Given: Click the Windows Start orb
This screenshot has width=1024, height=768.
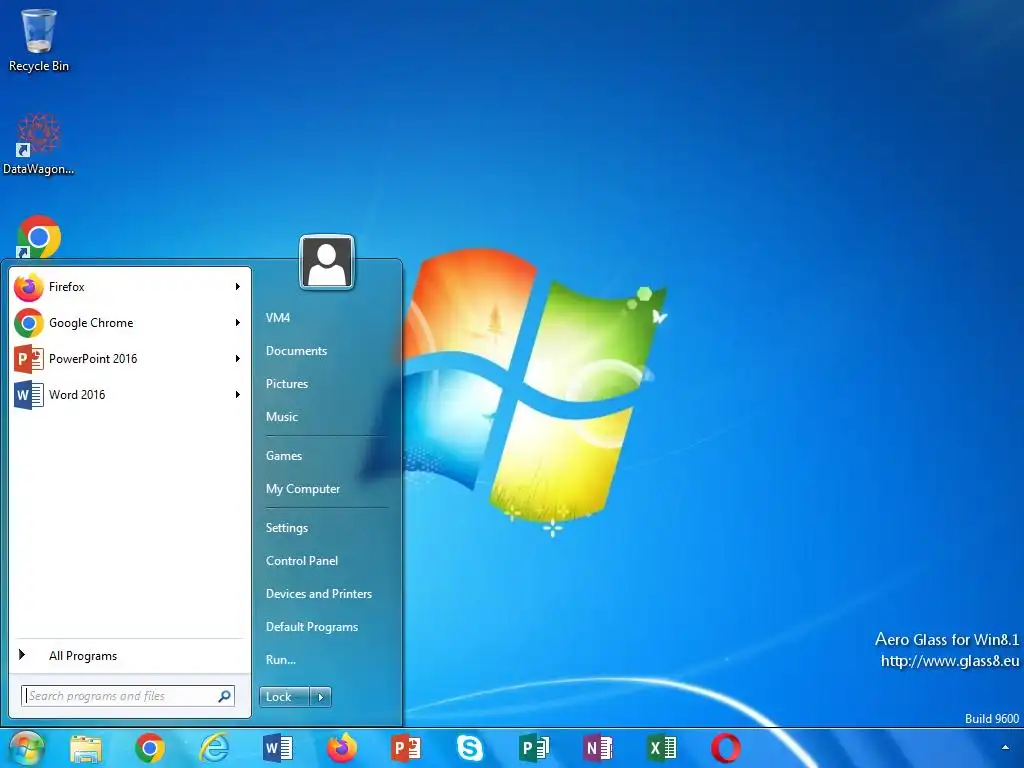Looking at the screenshot, I should click(x=25, y=748).
